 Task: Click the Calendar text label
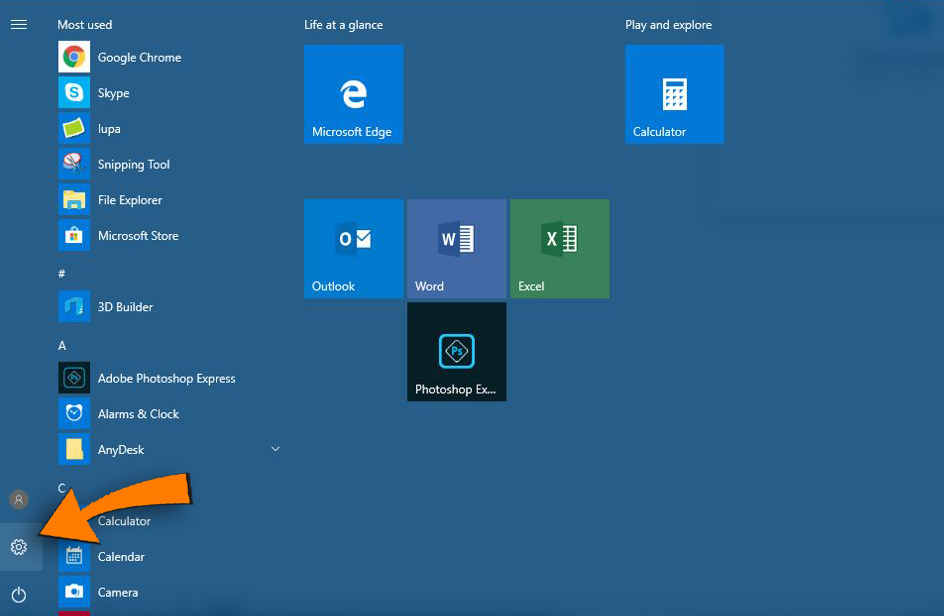click(x=121, y=557)
